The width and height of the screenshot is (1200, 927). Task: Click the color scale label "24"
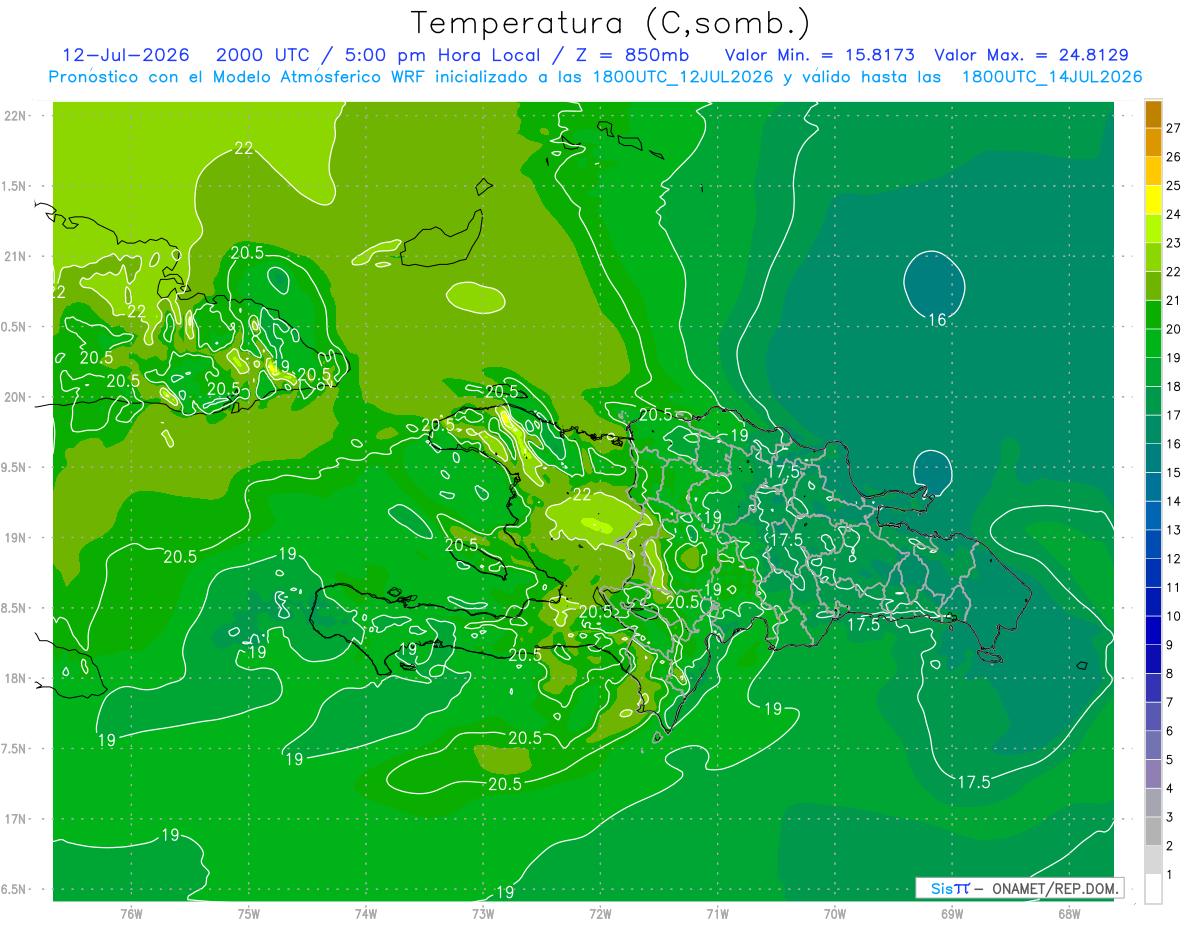[1174, 214]
